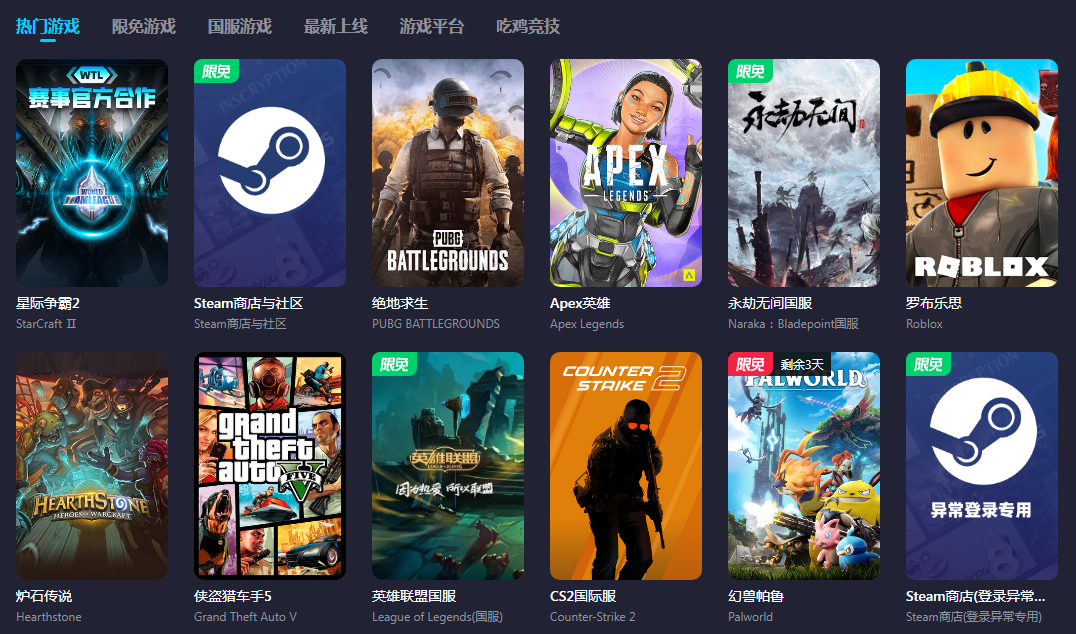
Task: Go to the 游戏平台 tab
Action: 432,26
